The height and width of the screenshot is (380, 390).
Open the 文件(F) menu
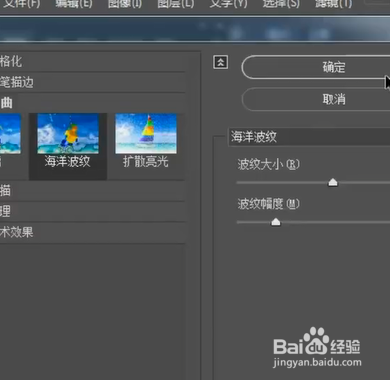point(22,4)
